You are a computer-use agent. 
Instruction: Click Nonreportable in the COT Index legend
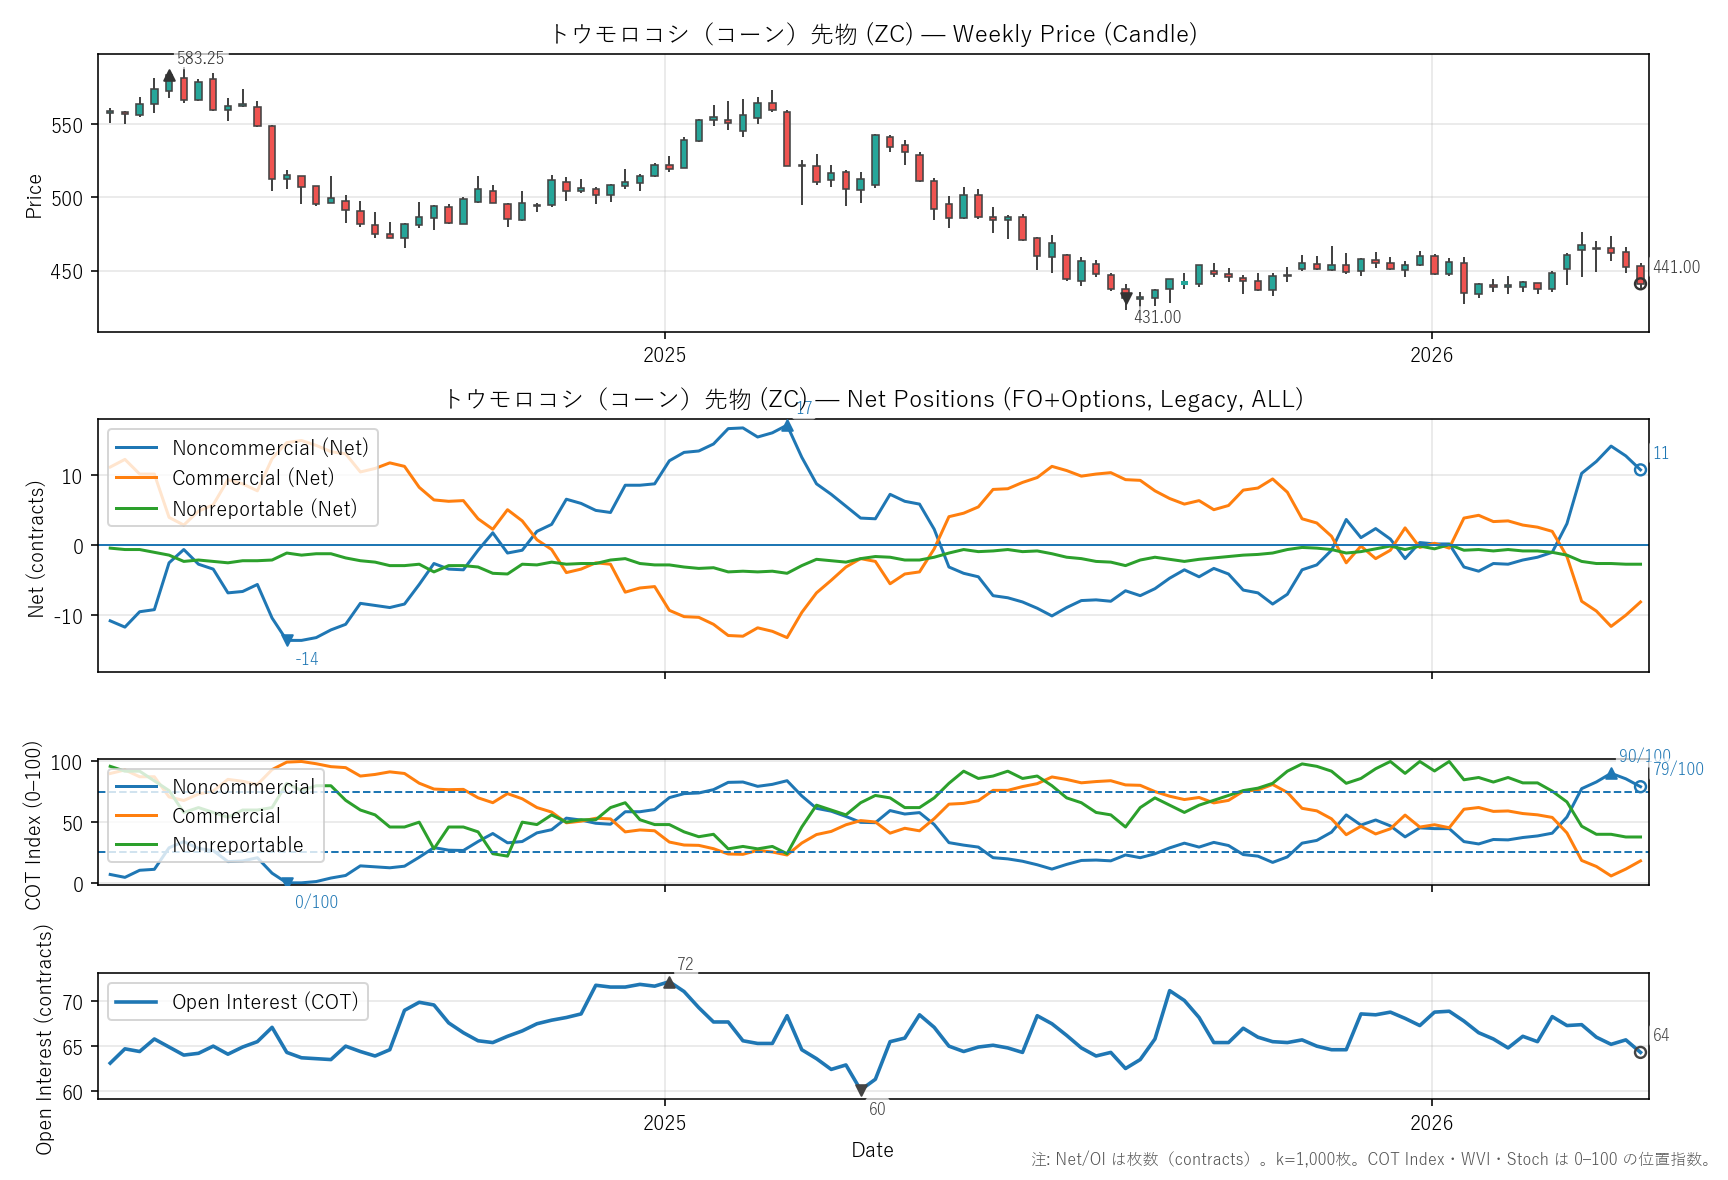pos(237,845)
